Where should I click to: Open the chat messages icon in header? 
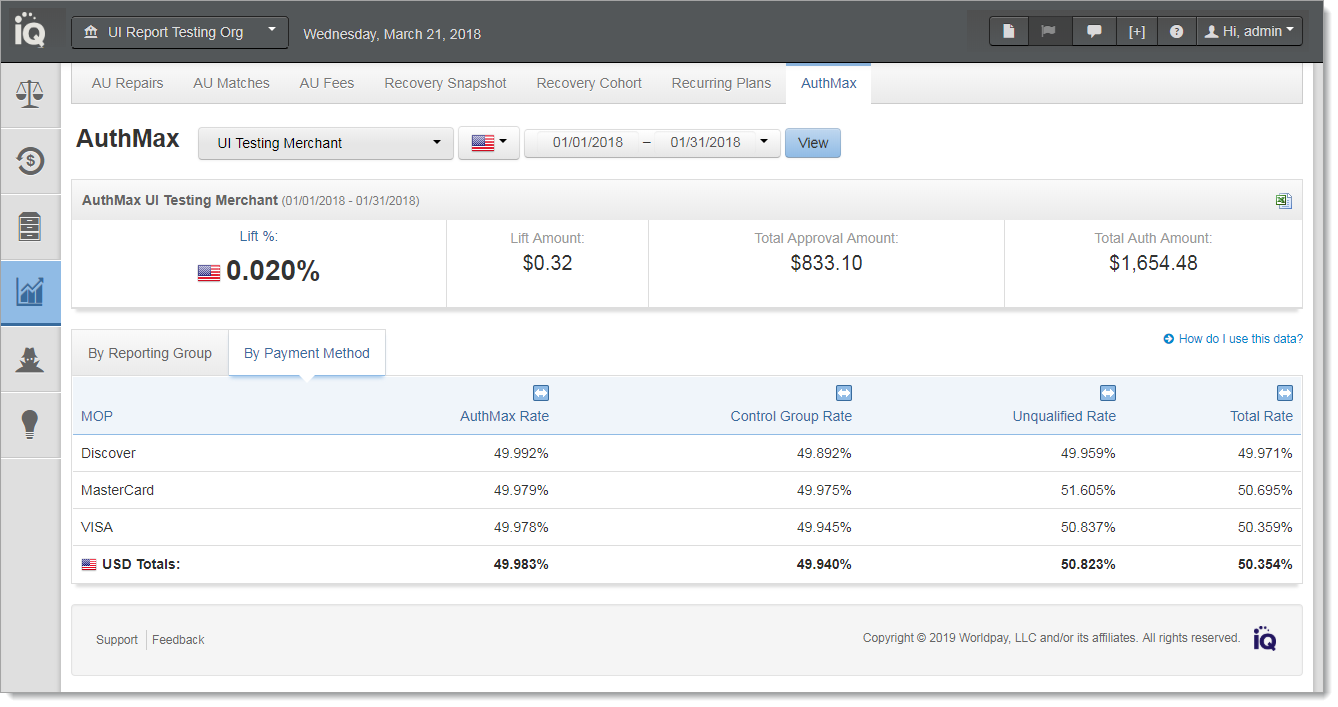click(1094, 32)
